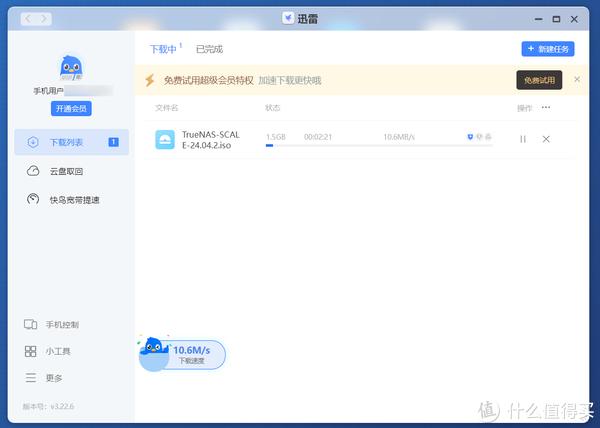600x428 pixels.
Task: Click the 开通会员 membership button
Action: [x=71, y=109]
